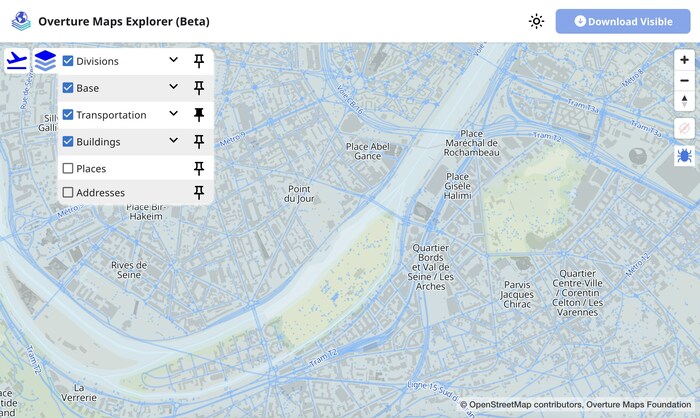The image size is (700, 418).
Task: Enable the Addresses layer checkbox
Action: tap(68, 192)
